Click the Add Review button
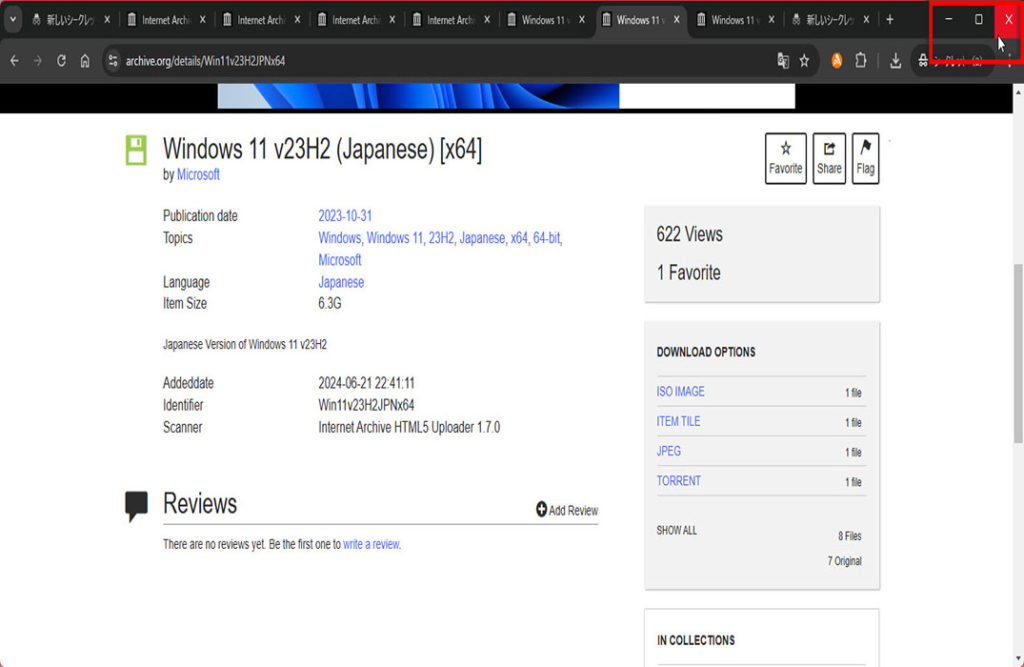The image size is (1024, 667). [x=567, y=510]
